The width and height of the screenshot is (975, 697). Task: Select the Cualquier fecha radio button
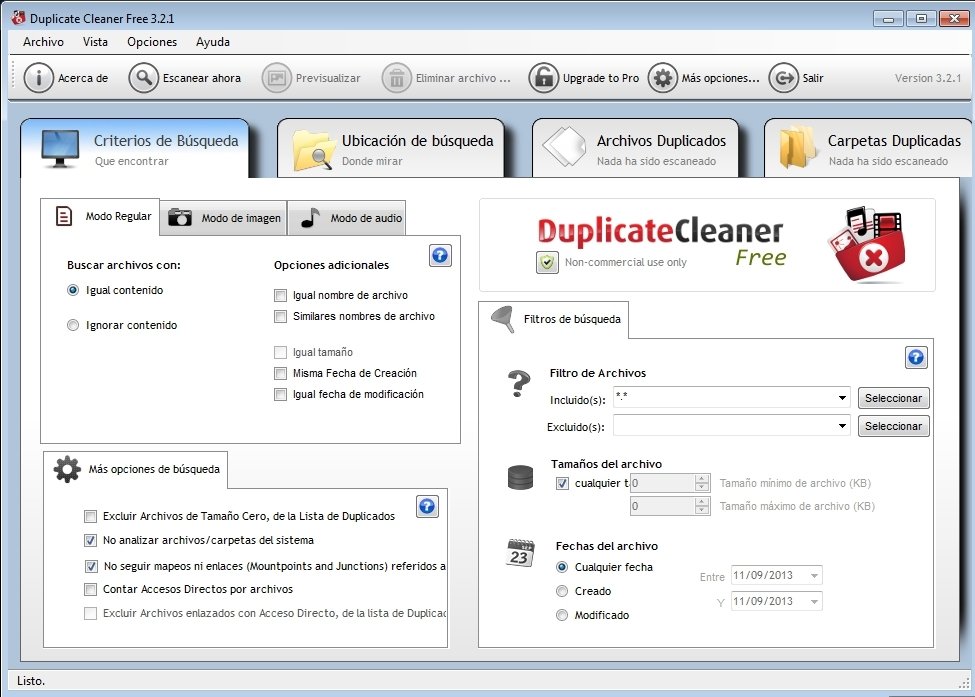[562, 567]
